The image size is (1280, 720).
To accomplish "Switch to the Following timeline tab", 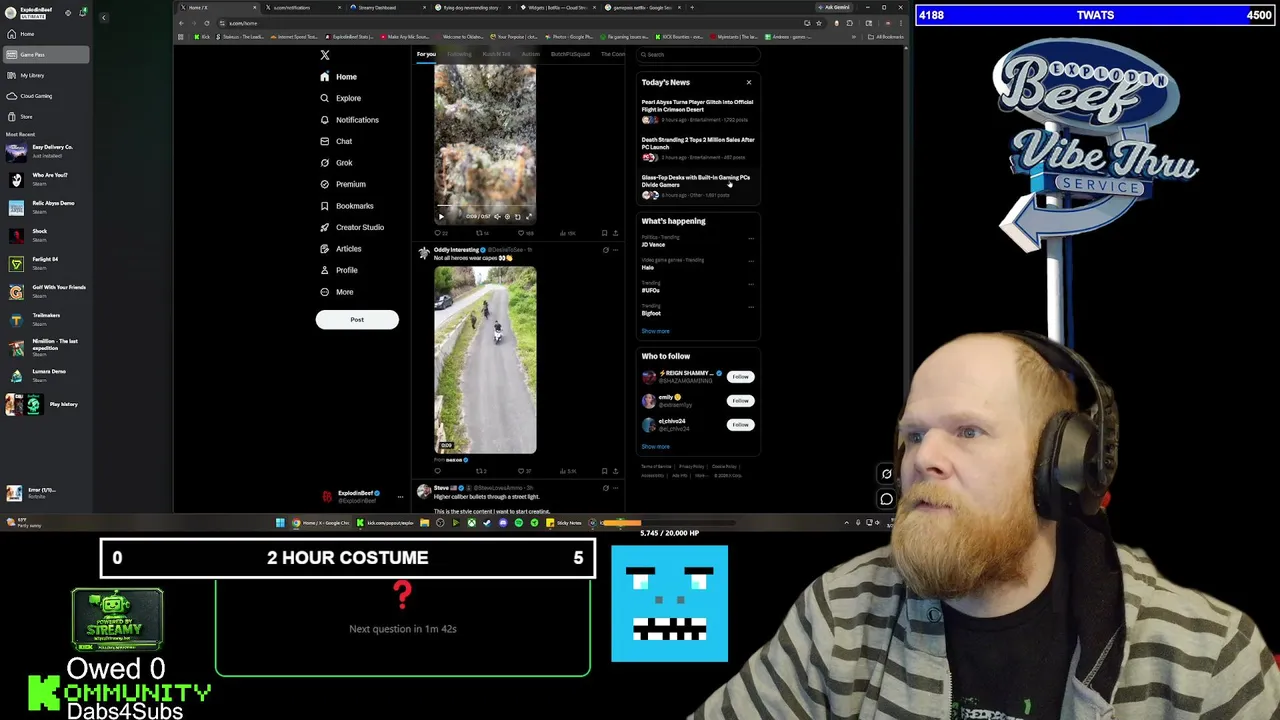I will pyautogui.click(x=459, y=54).
